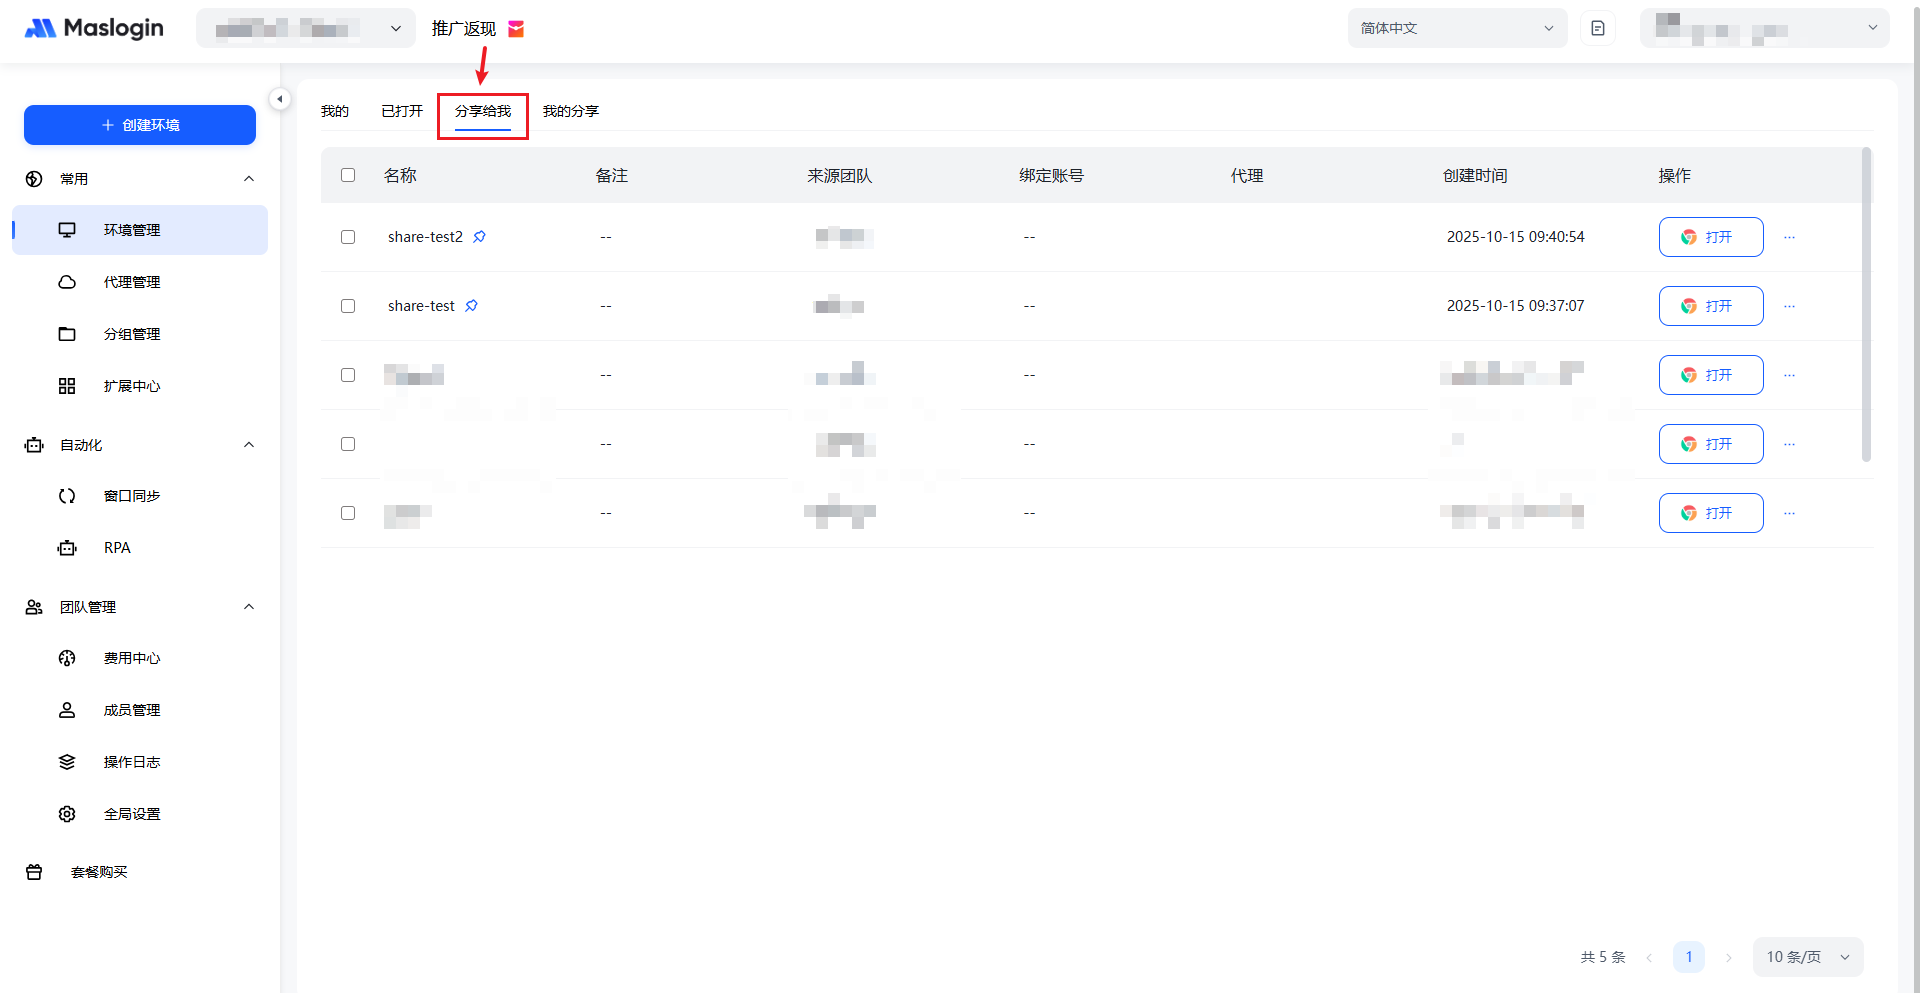Click the pin icon beside share-test
1920x993 pixels.
tap(471, 306)
